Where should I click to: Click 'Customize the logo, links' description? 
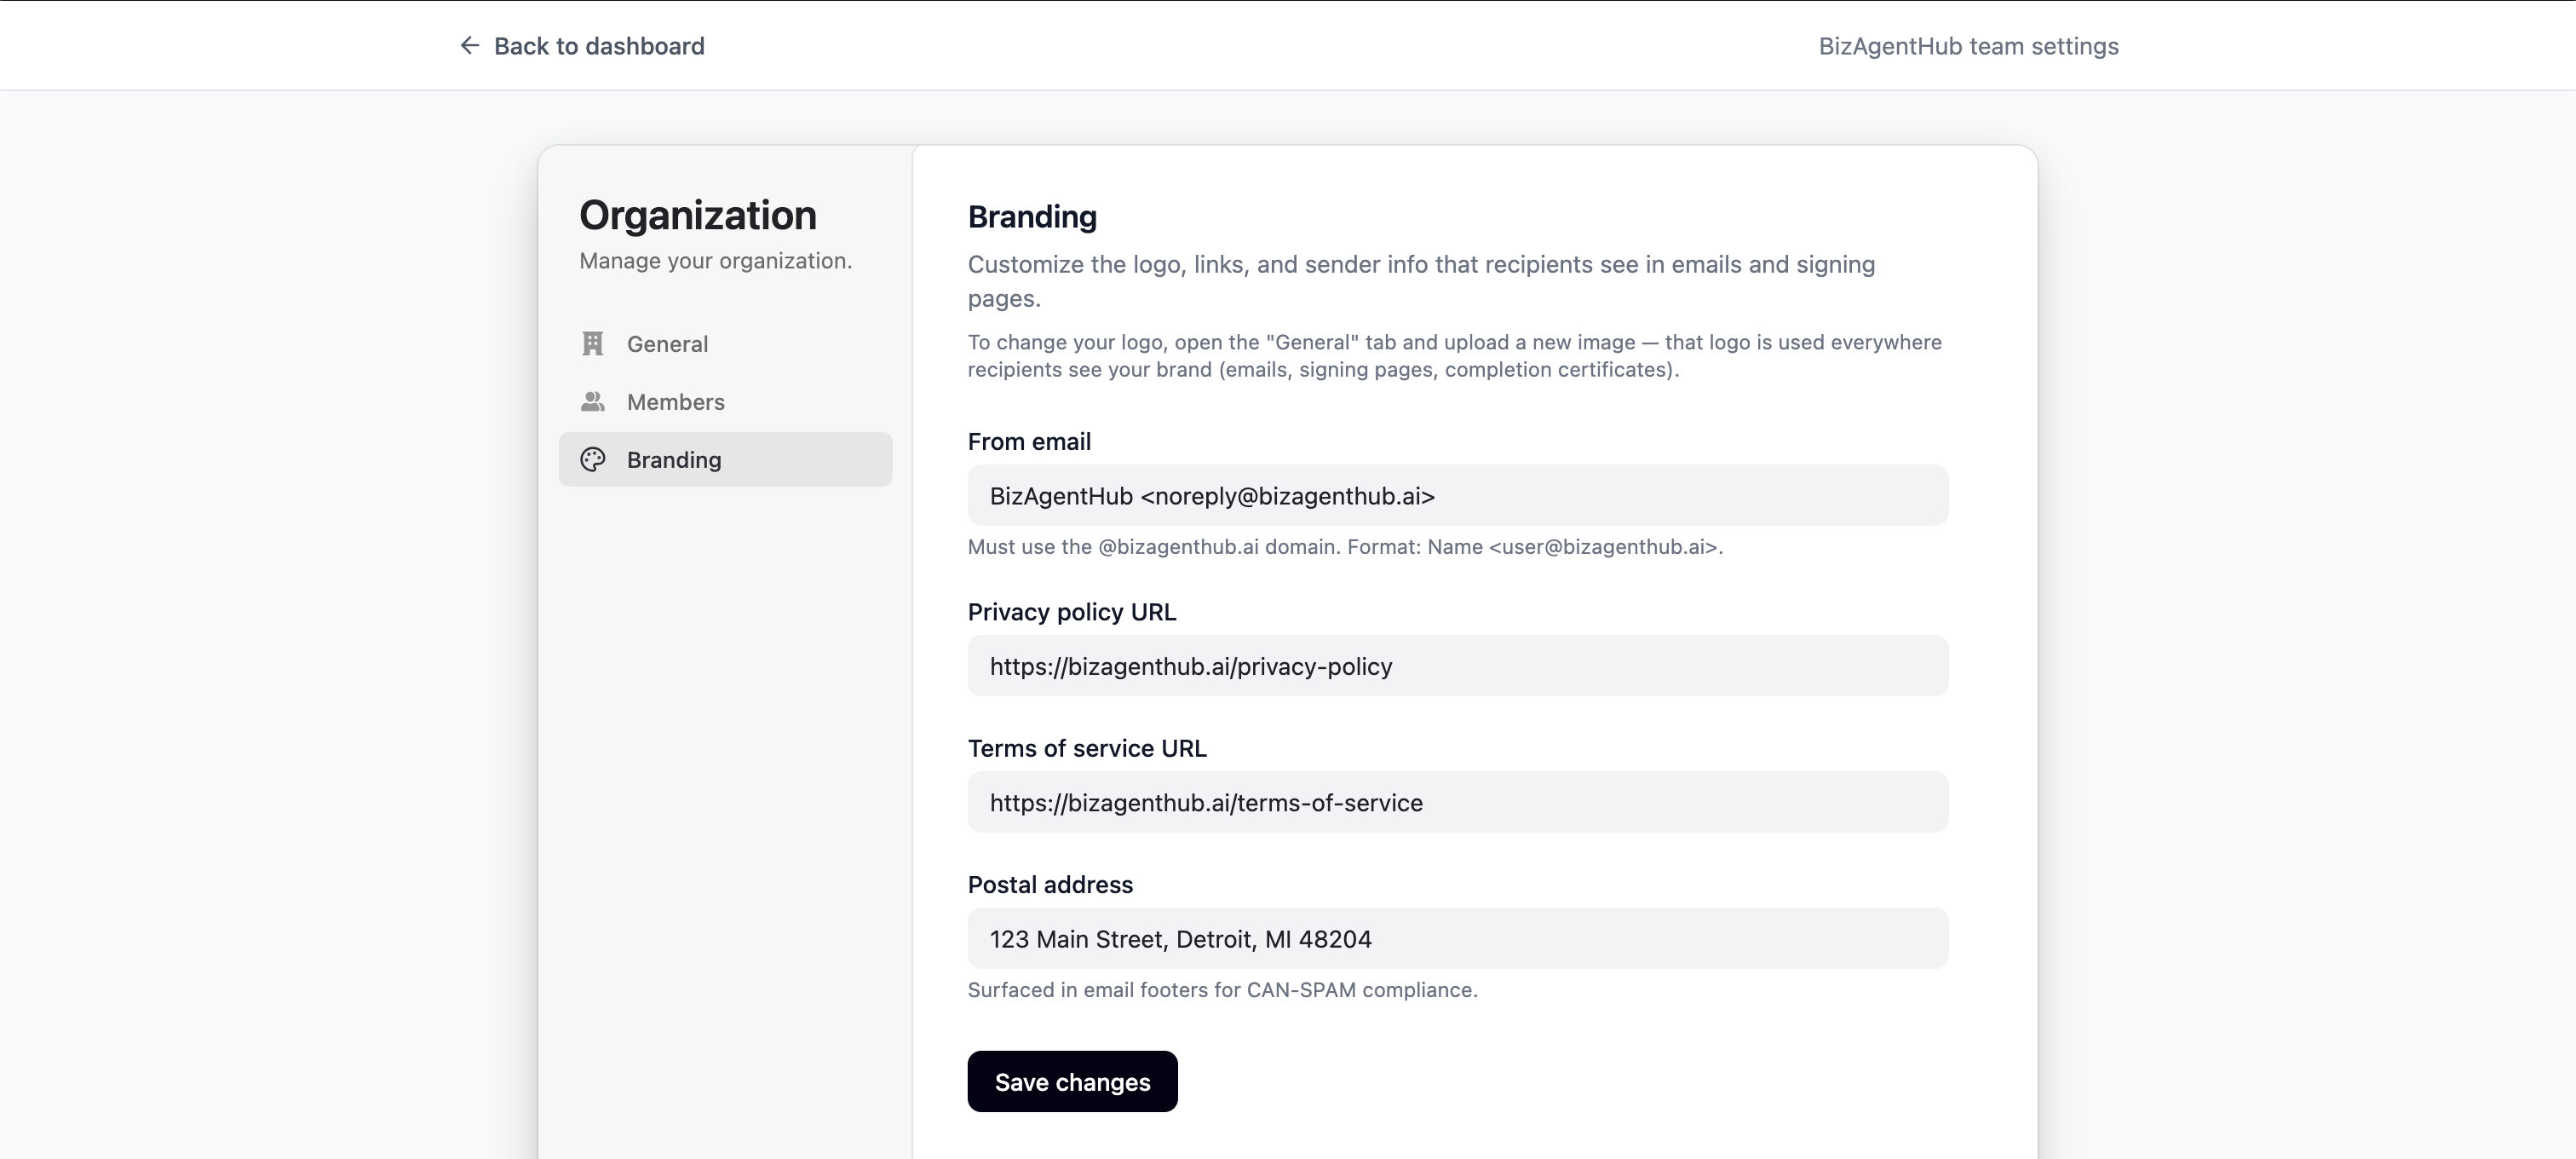coord(1421,281)
